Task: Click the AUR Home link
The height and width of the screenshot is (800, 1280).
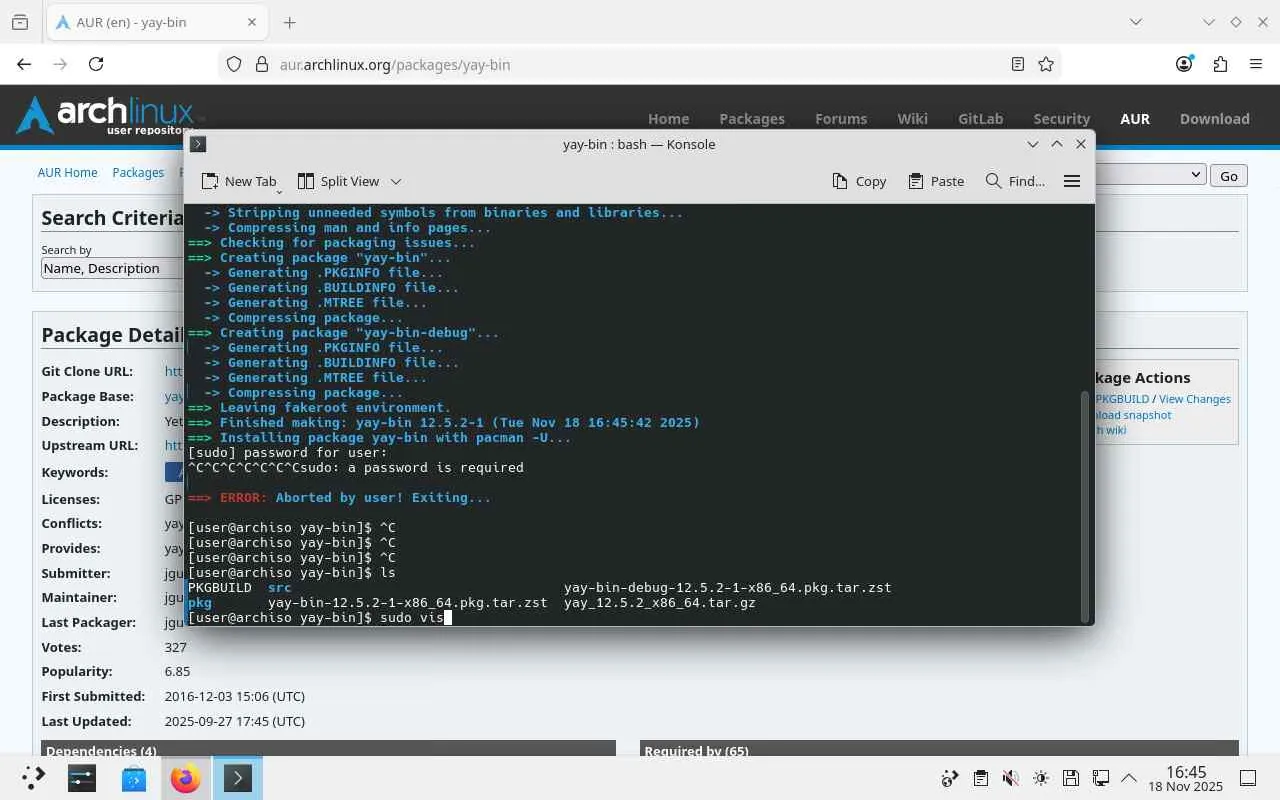Action: click(67, 172)
